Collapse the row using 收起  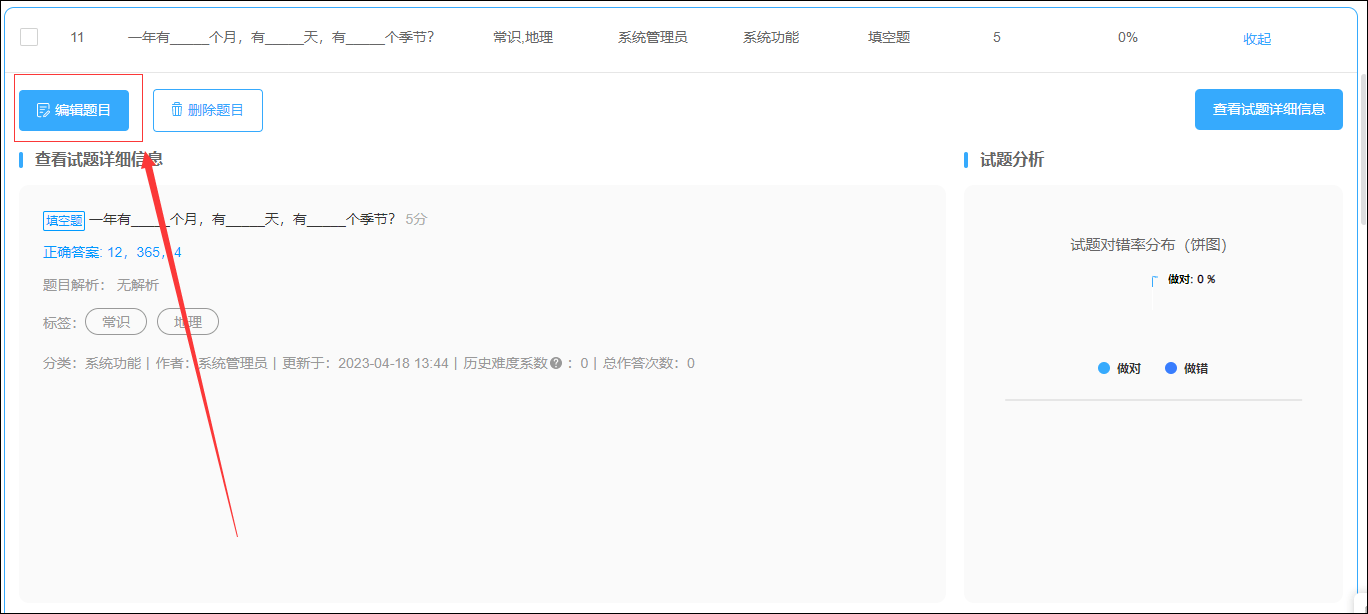[x=1256, y=39]
